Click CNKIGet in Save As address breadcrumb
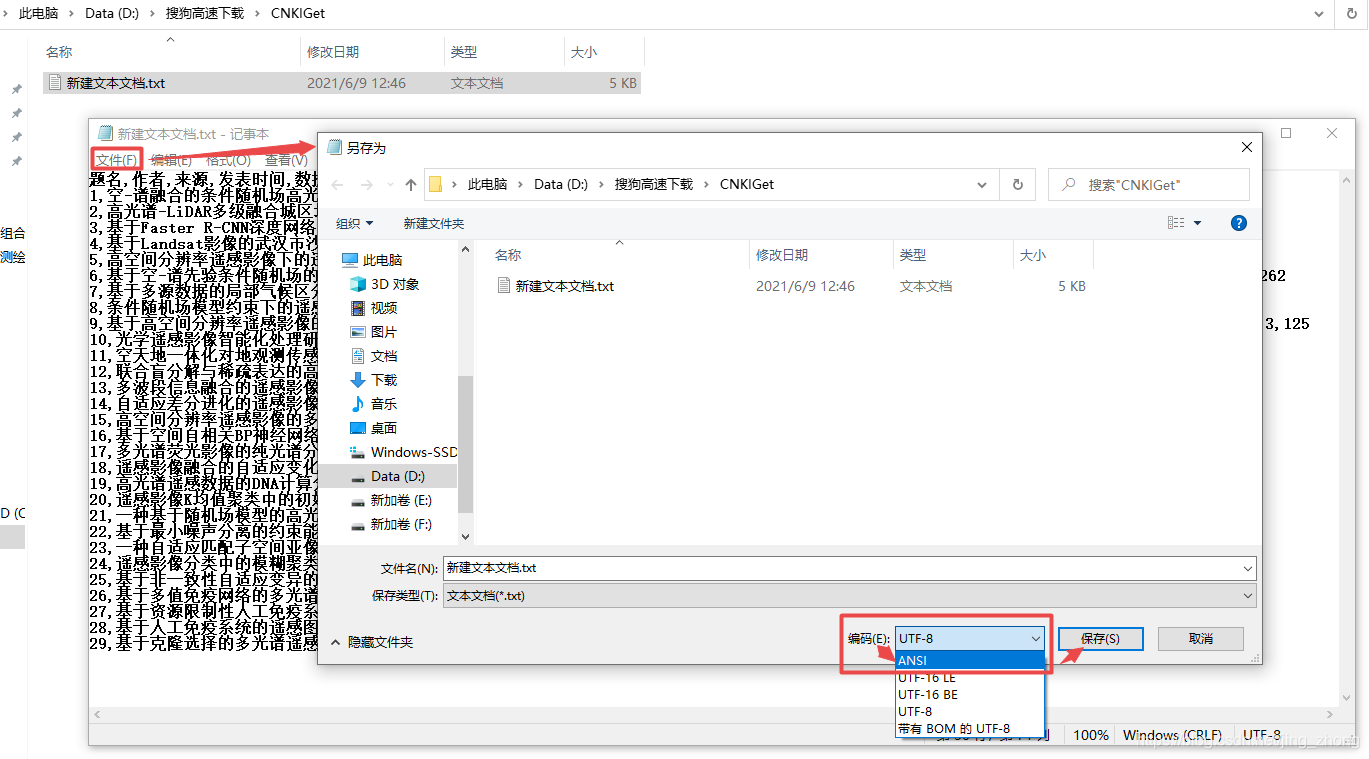This screenshot has height=759, width=1369. 747,184
